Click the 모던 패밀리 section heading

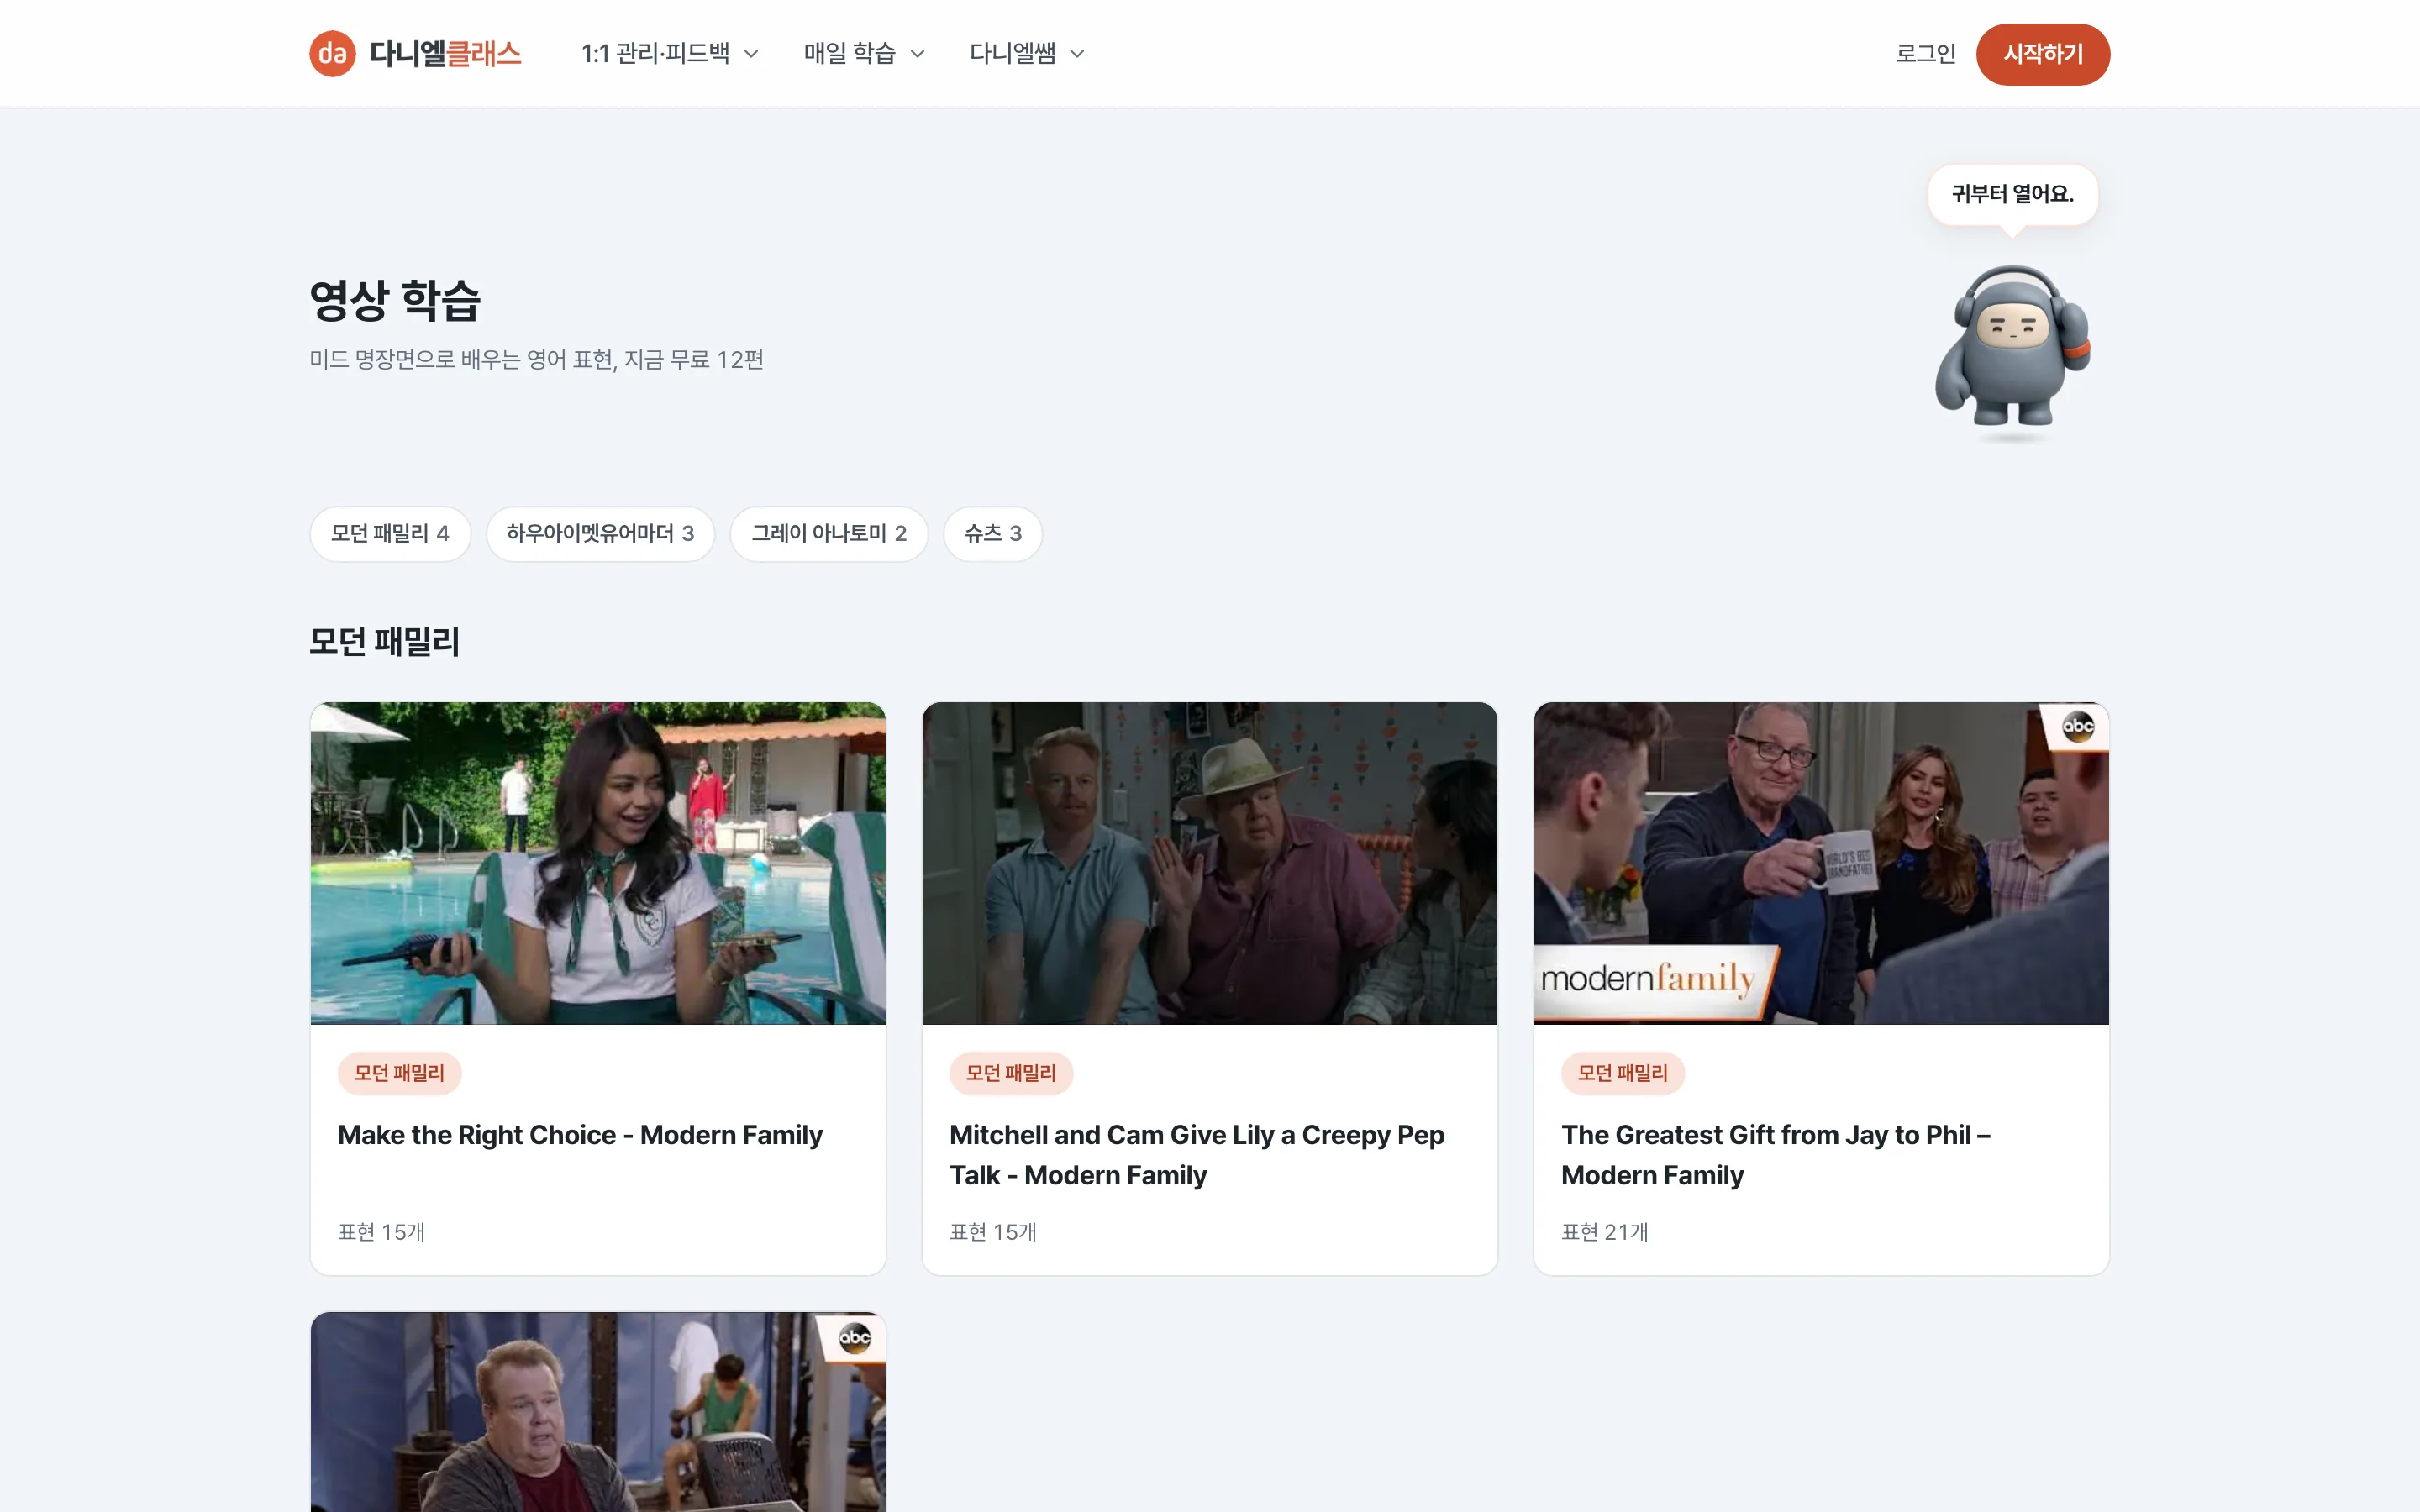pos(384,641)
